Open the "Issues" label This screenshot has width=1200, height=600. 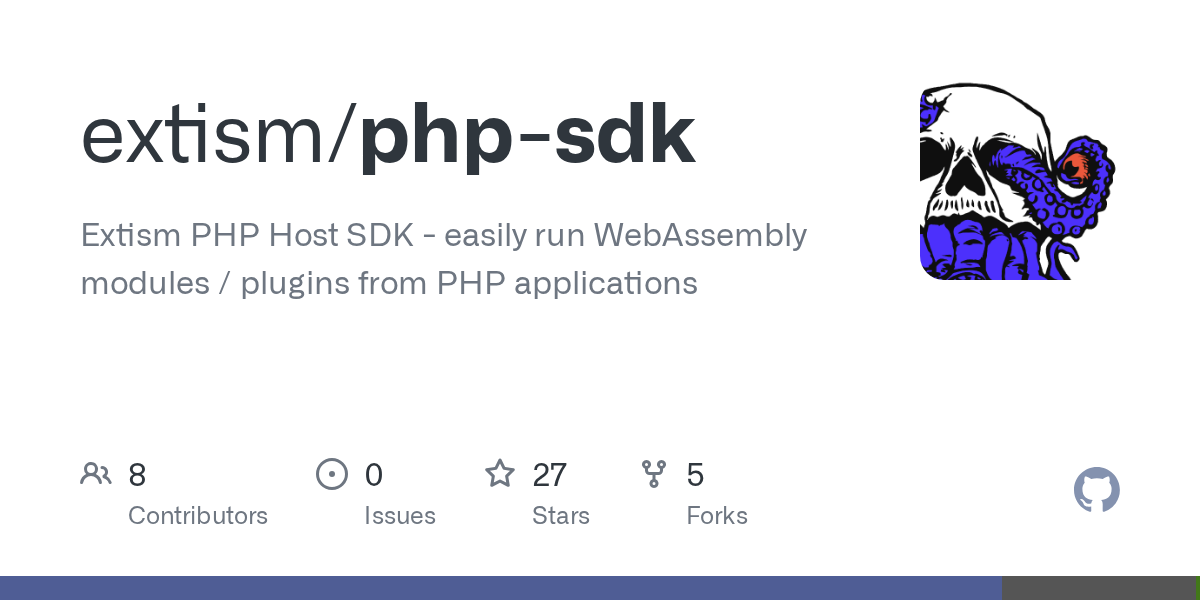coord(400,516)
